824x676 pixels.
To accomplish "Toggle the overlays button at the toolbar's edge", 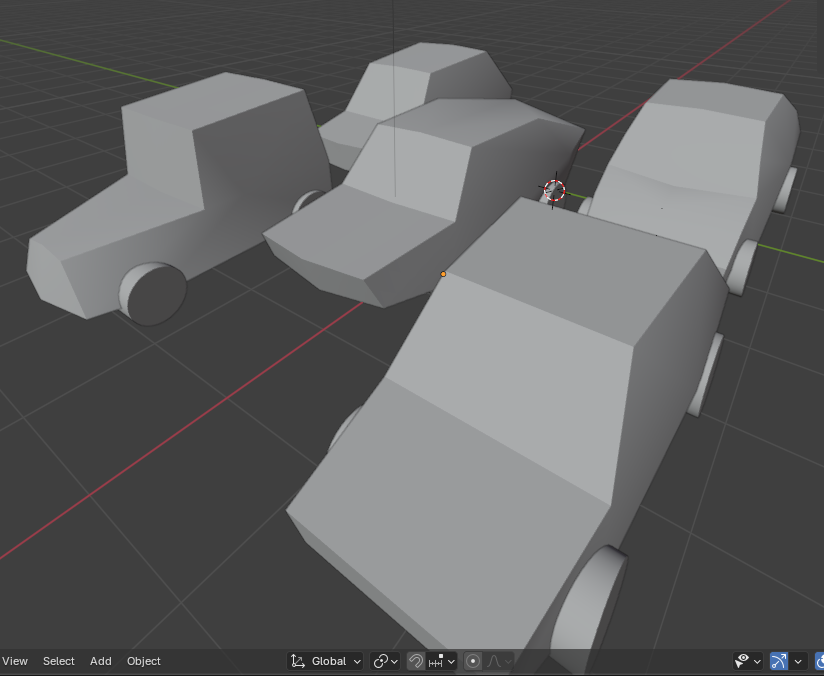I will 819,661.
